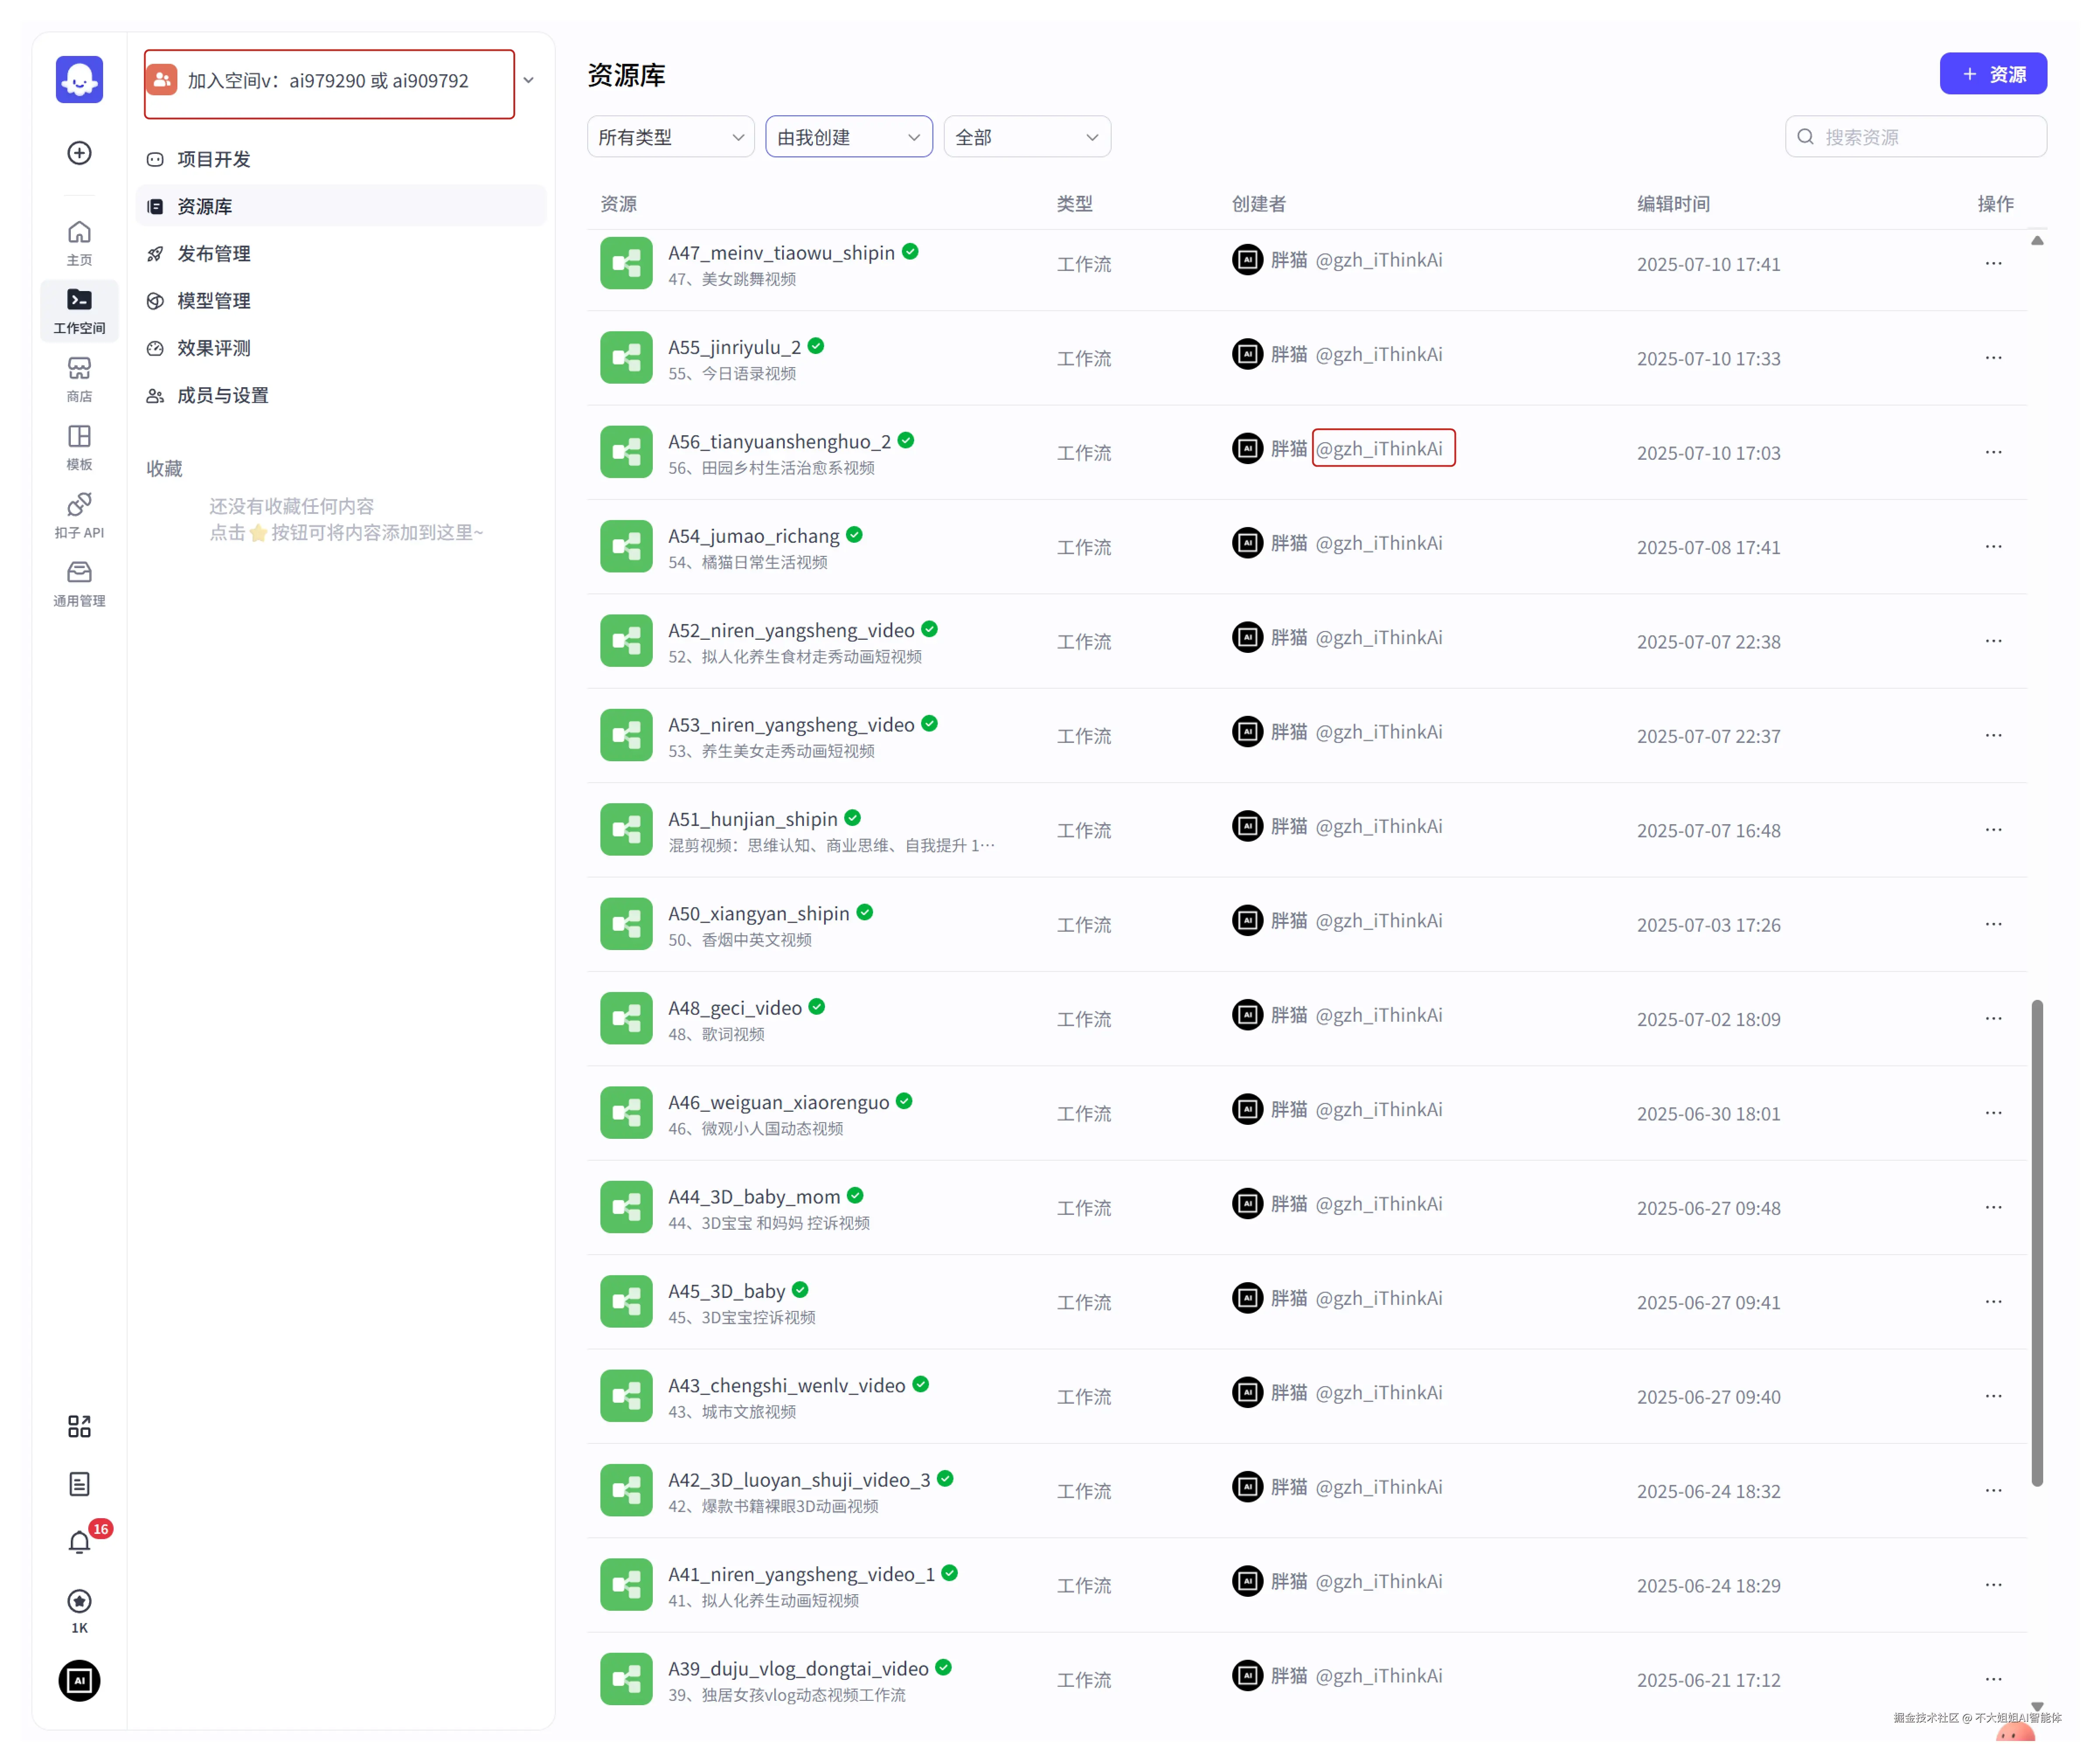Click the magnifier icon in search box

[x=1806, y=137]
